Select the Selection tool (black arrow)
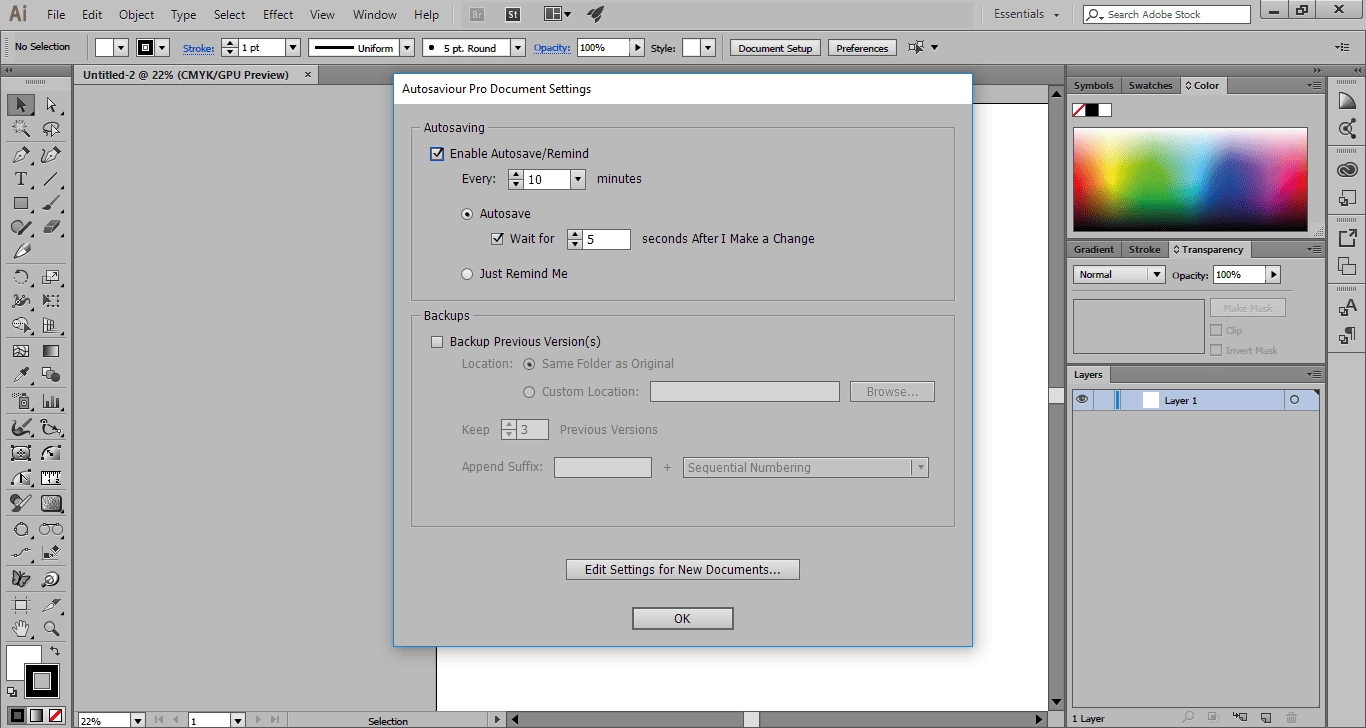The width and height of the screenshot is (1366, 728). tap(21, 105)
